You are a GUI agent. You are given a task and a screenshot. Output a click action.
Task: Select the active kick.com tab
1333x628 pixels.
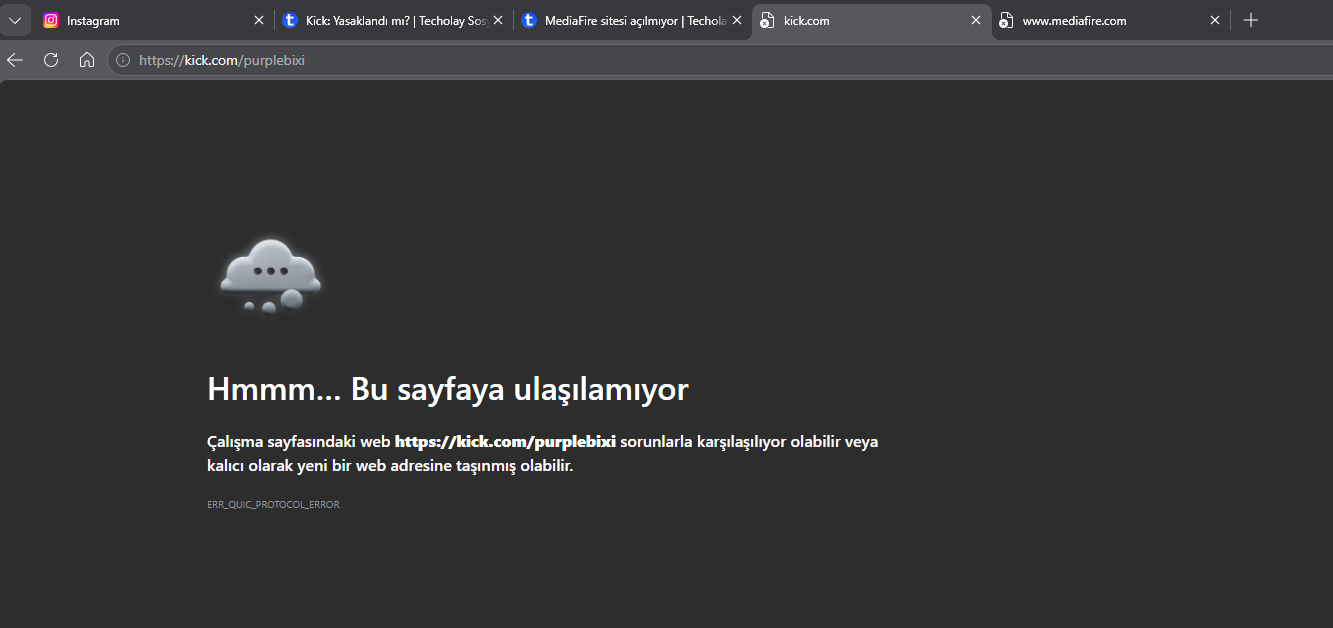(871, 20)
